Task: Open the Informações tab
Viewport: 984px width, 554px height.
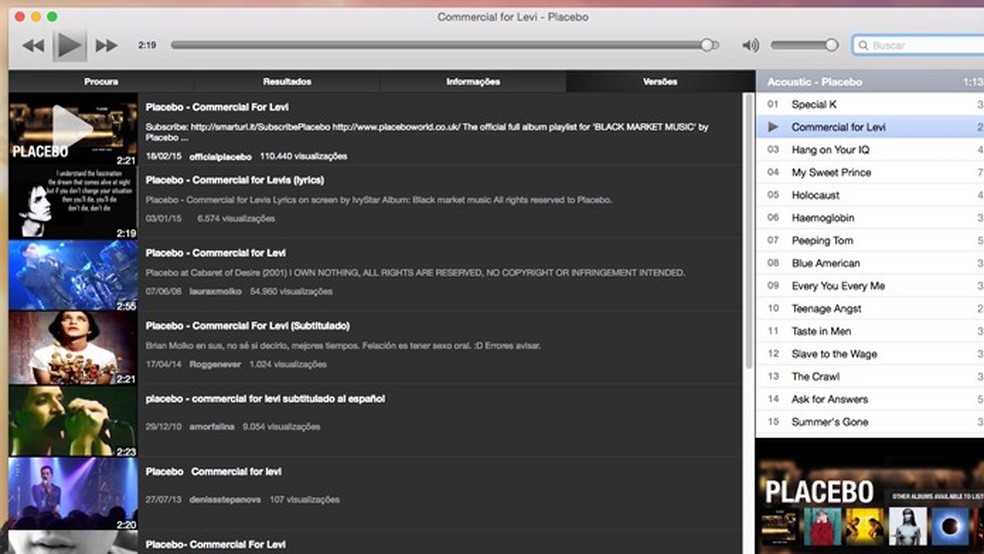Action: [473, 82]
